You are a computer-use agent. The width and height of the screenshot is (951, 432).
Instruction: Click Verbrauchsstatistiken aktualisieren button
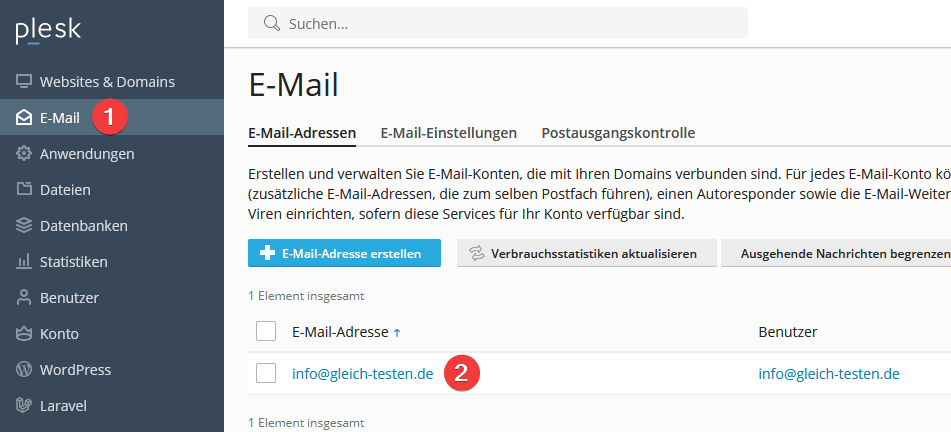click(x=586, y=254)
